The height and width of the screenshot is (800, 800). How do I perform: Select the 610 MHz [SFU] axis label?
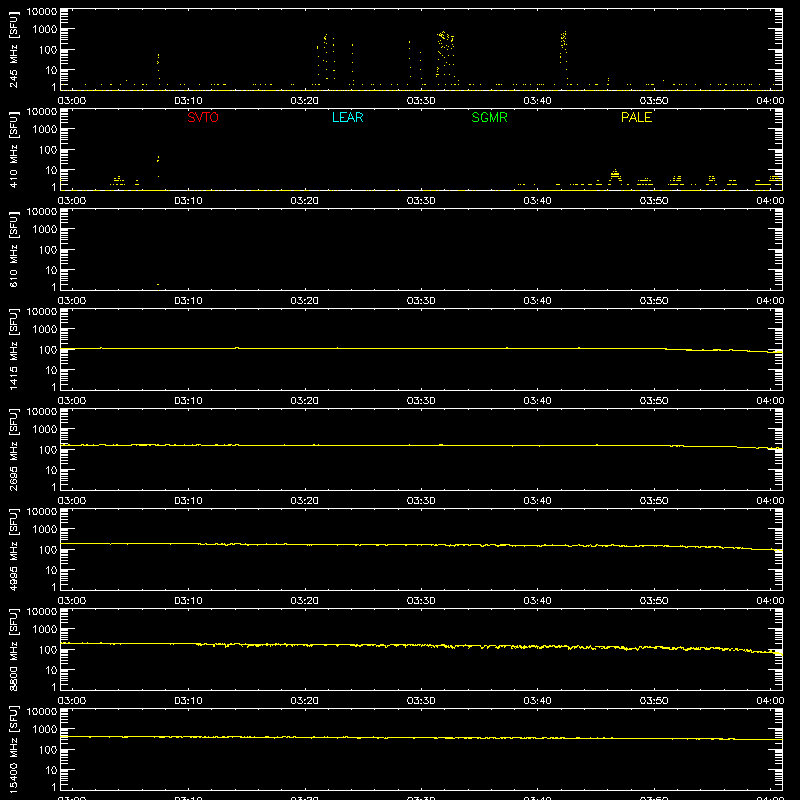click(x=14, y=250)
